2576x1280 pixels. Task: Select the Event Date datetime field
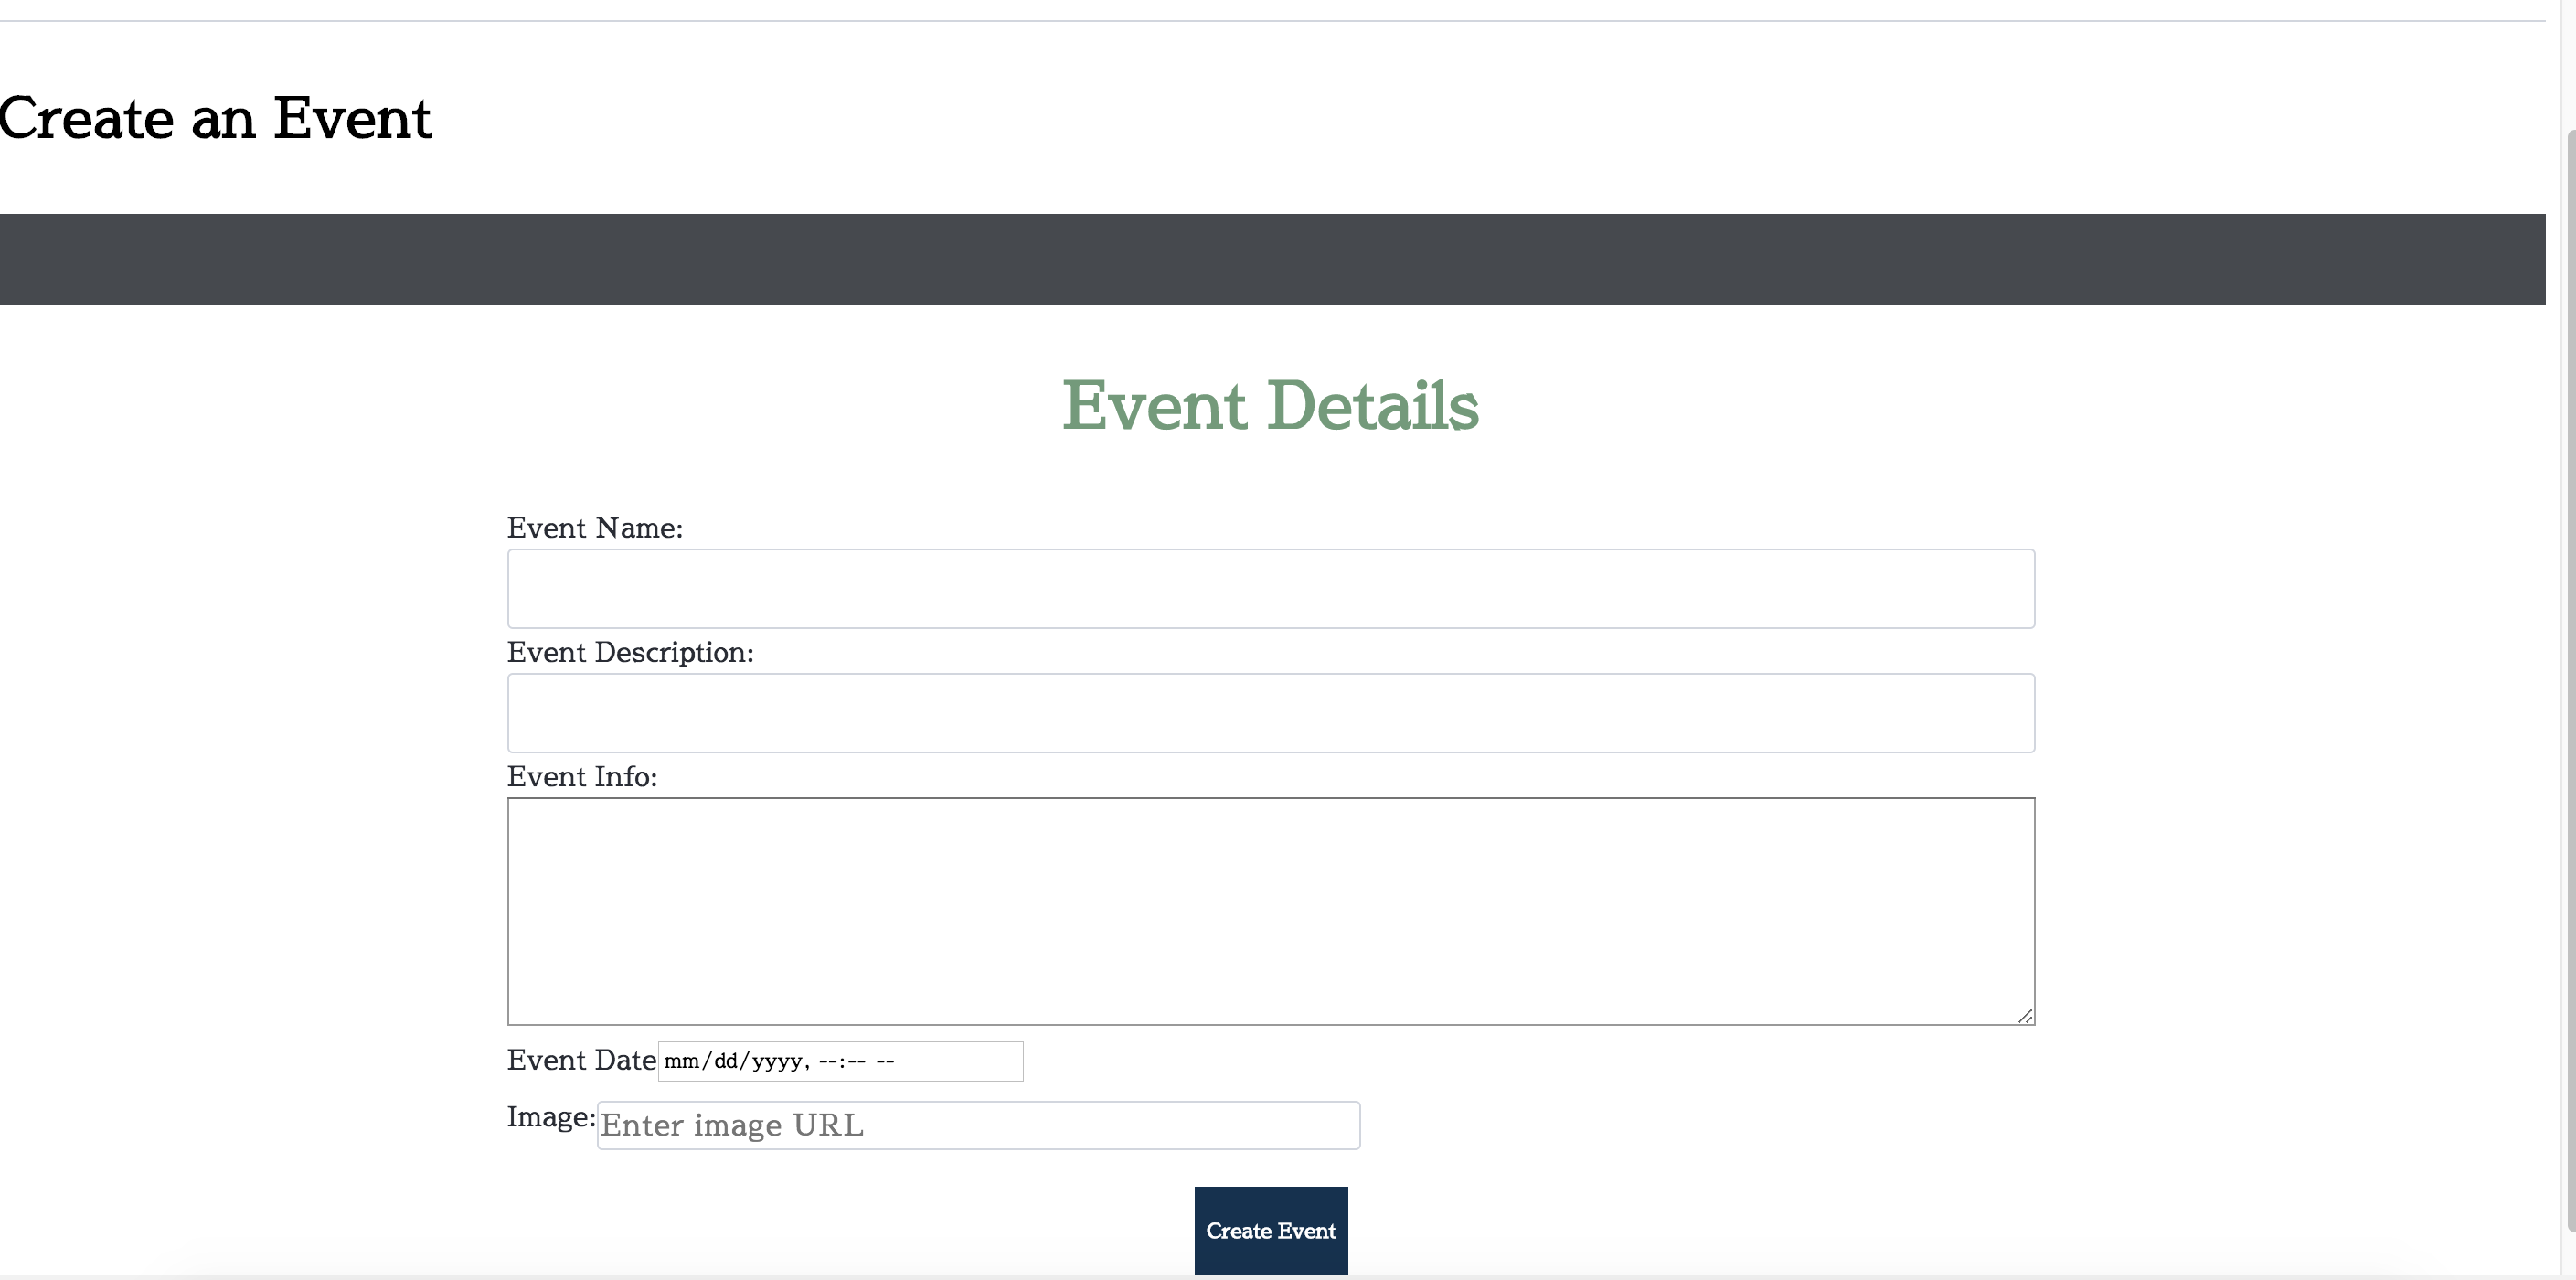(x=840, y=1061)
